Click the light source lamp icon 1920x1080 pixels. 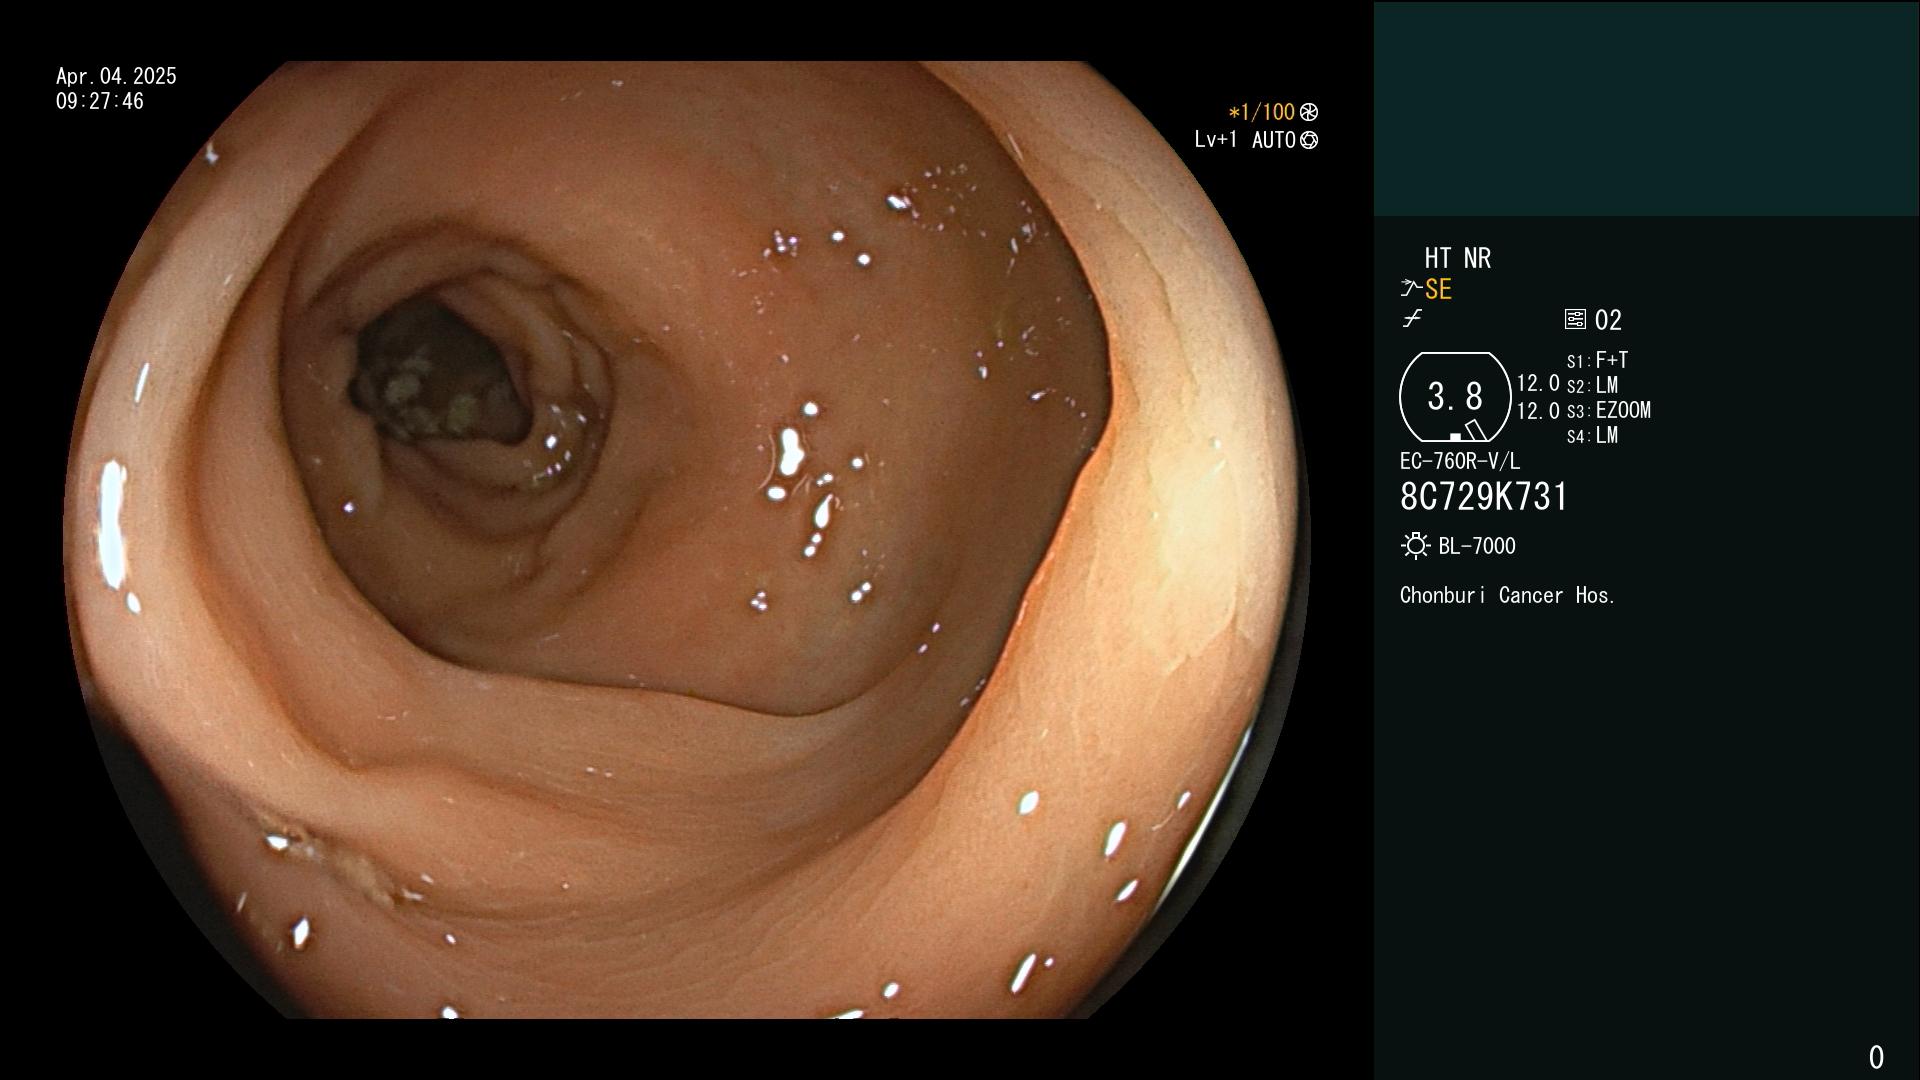[1415, 546]
